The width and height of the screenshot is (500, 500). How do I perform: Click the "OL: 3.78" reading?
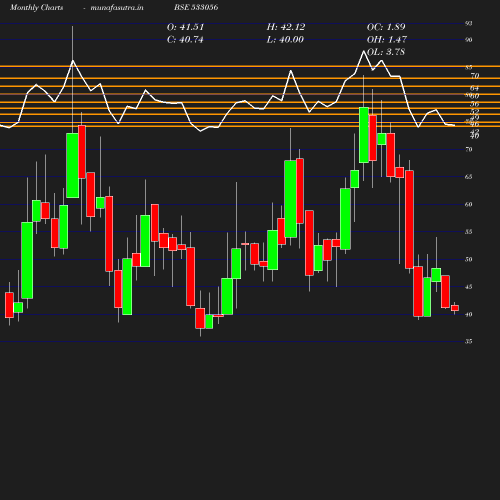[x=386, y=52]
